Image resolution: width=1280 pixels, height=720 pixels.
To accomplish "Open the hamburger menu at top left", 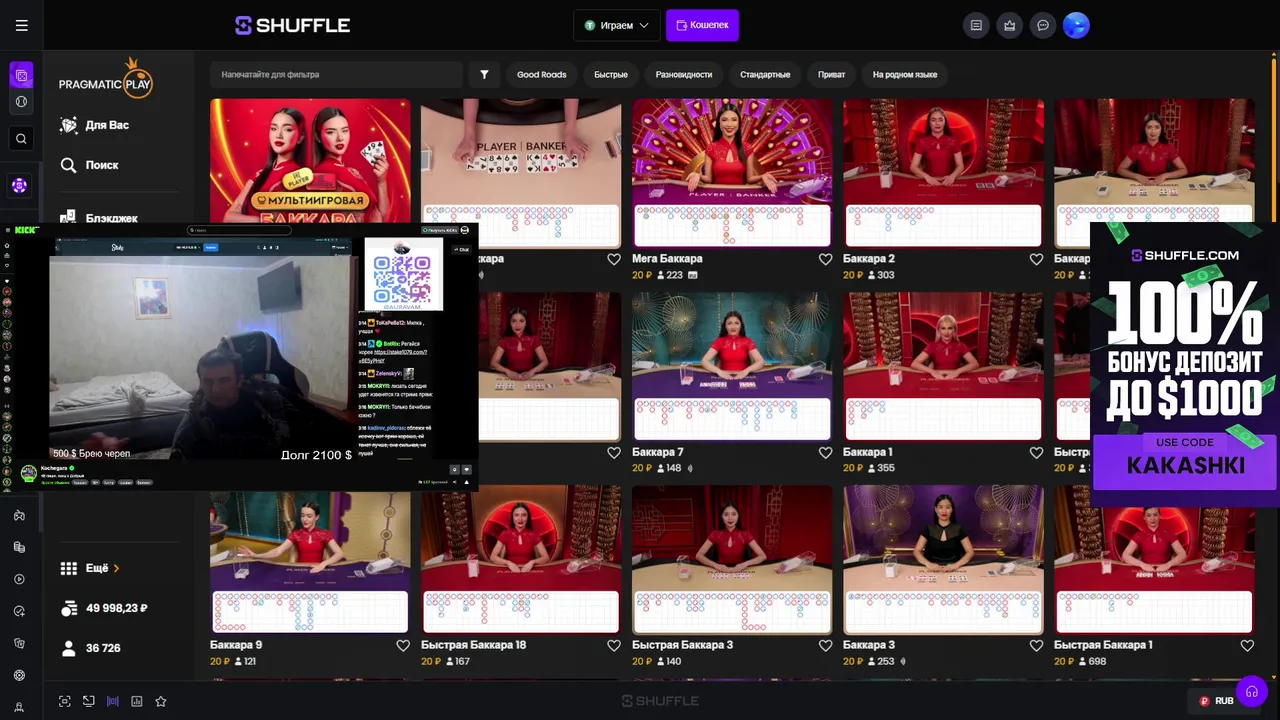I will point(21,26).
